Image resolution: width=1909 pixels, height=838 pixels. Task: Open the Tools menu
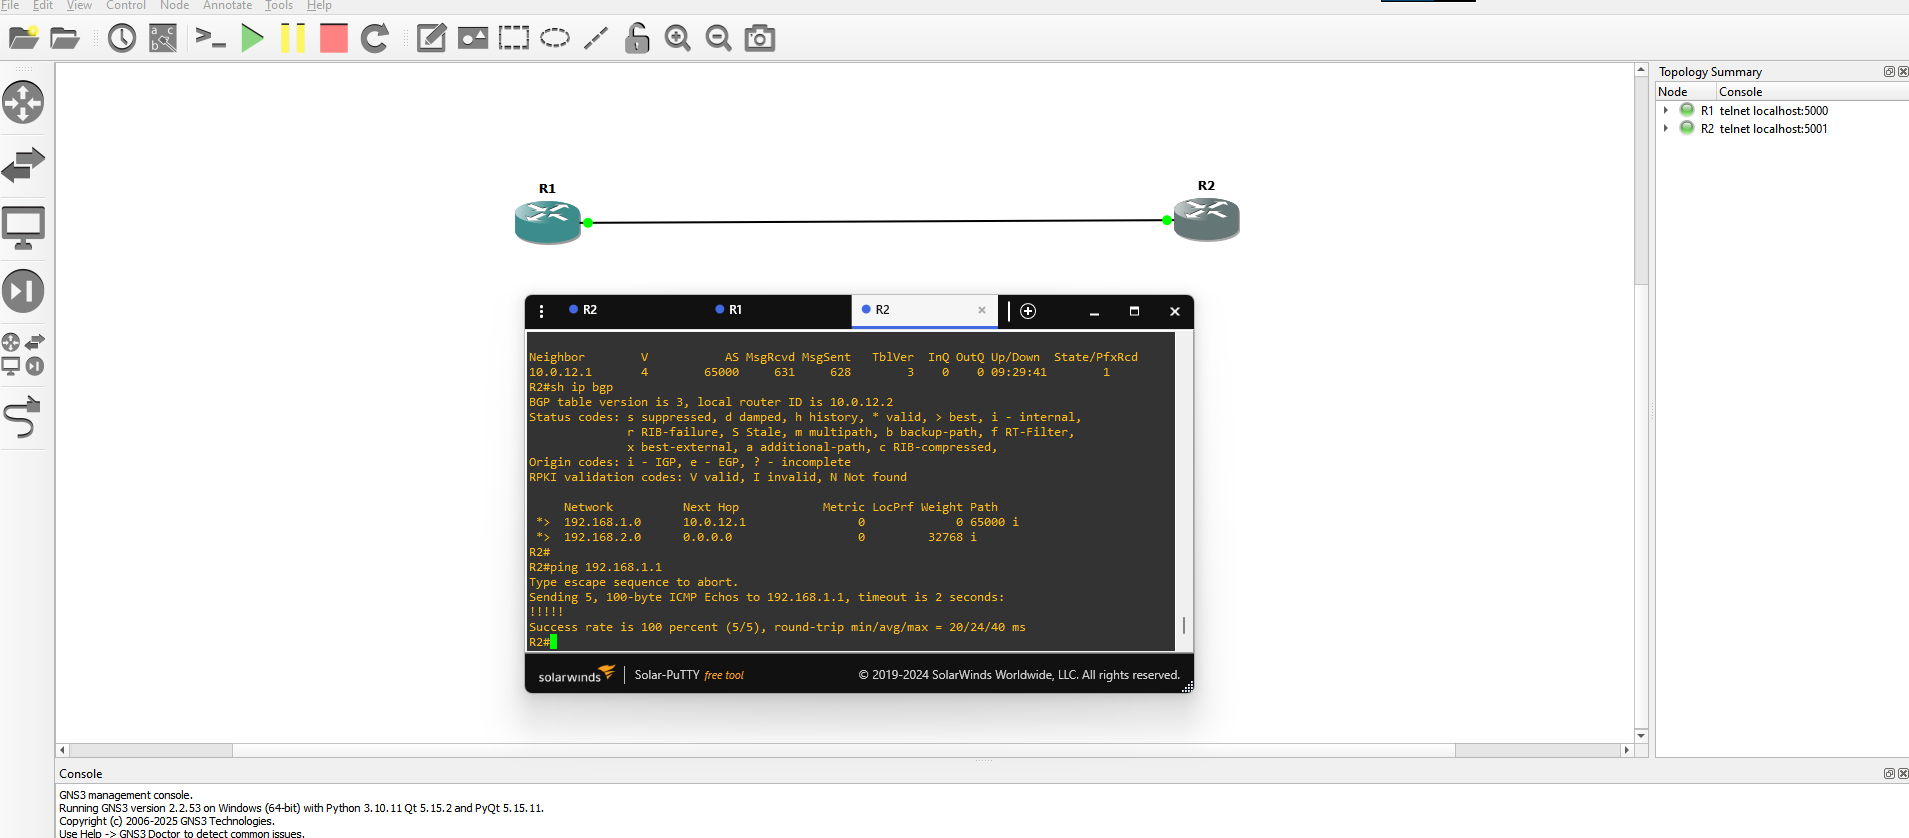(279, 5)
